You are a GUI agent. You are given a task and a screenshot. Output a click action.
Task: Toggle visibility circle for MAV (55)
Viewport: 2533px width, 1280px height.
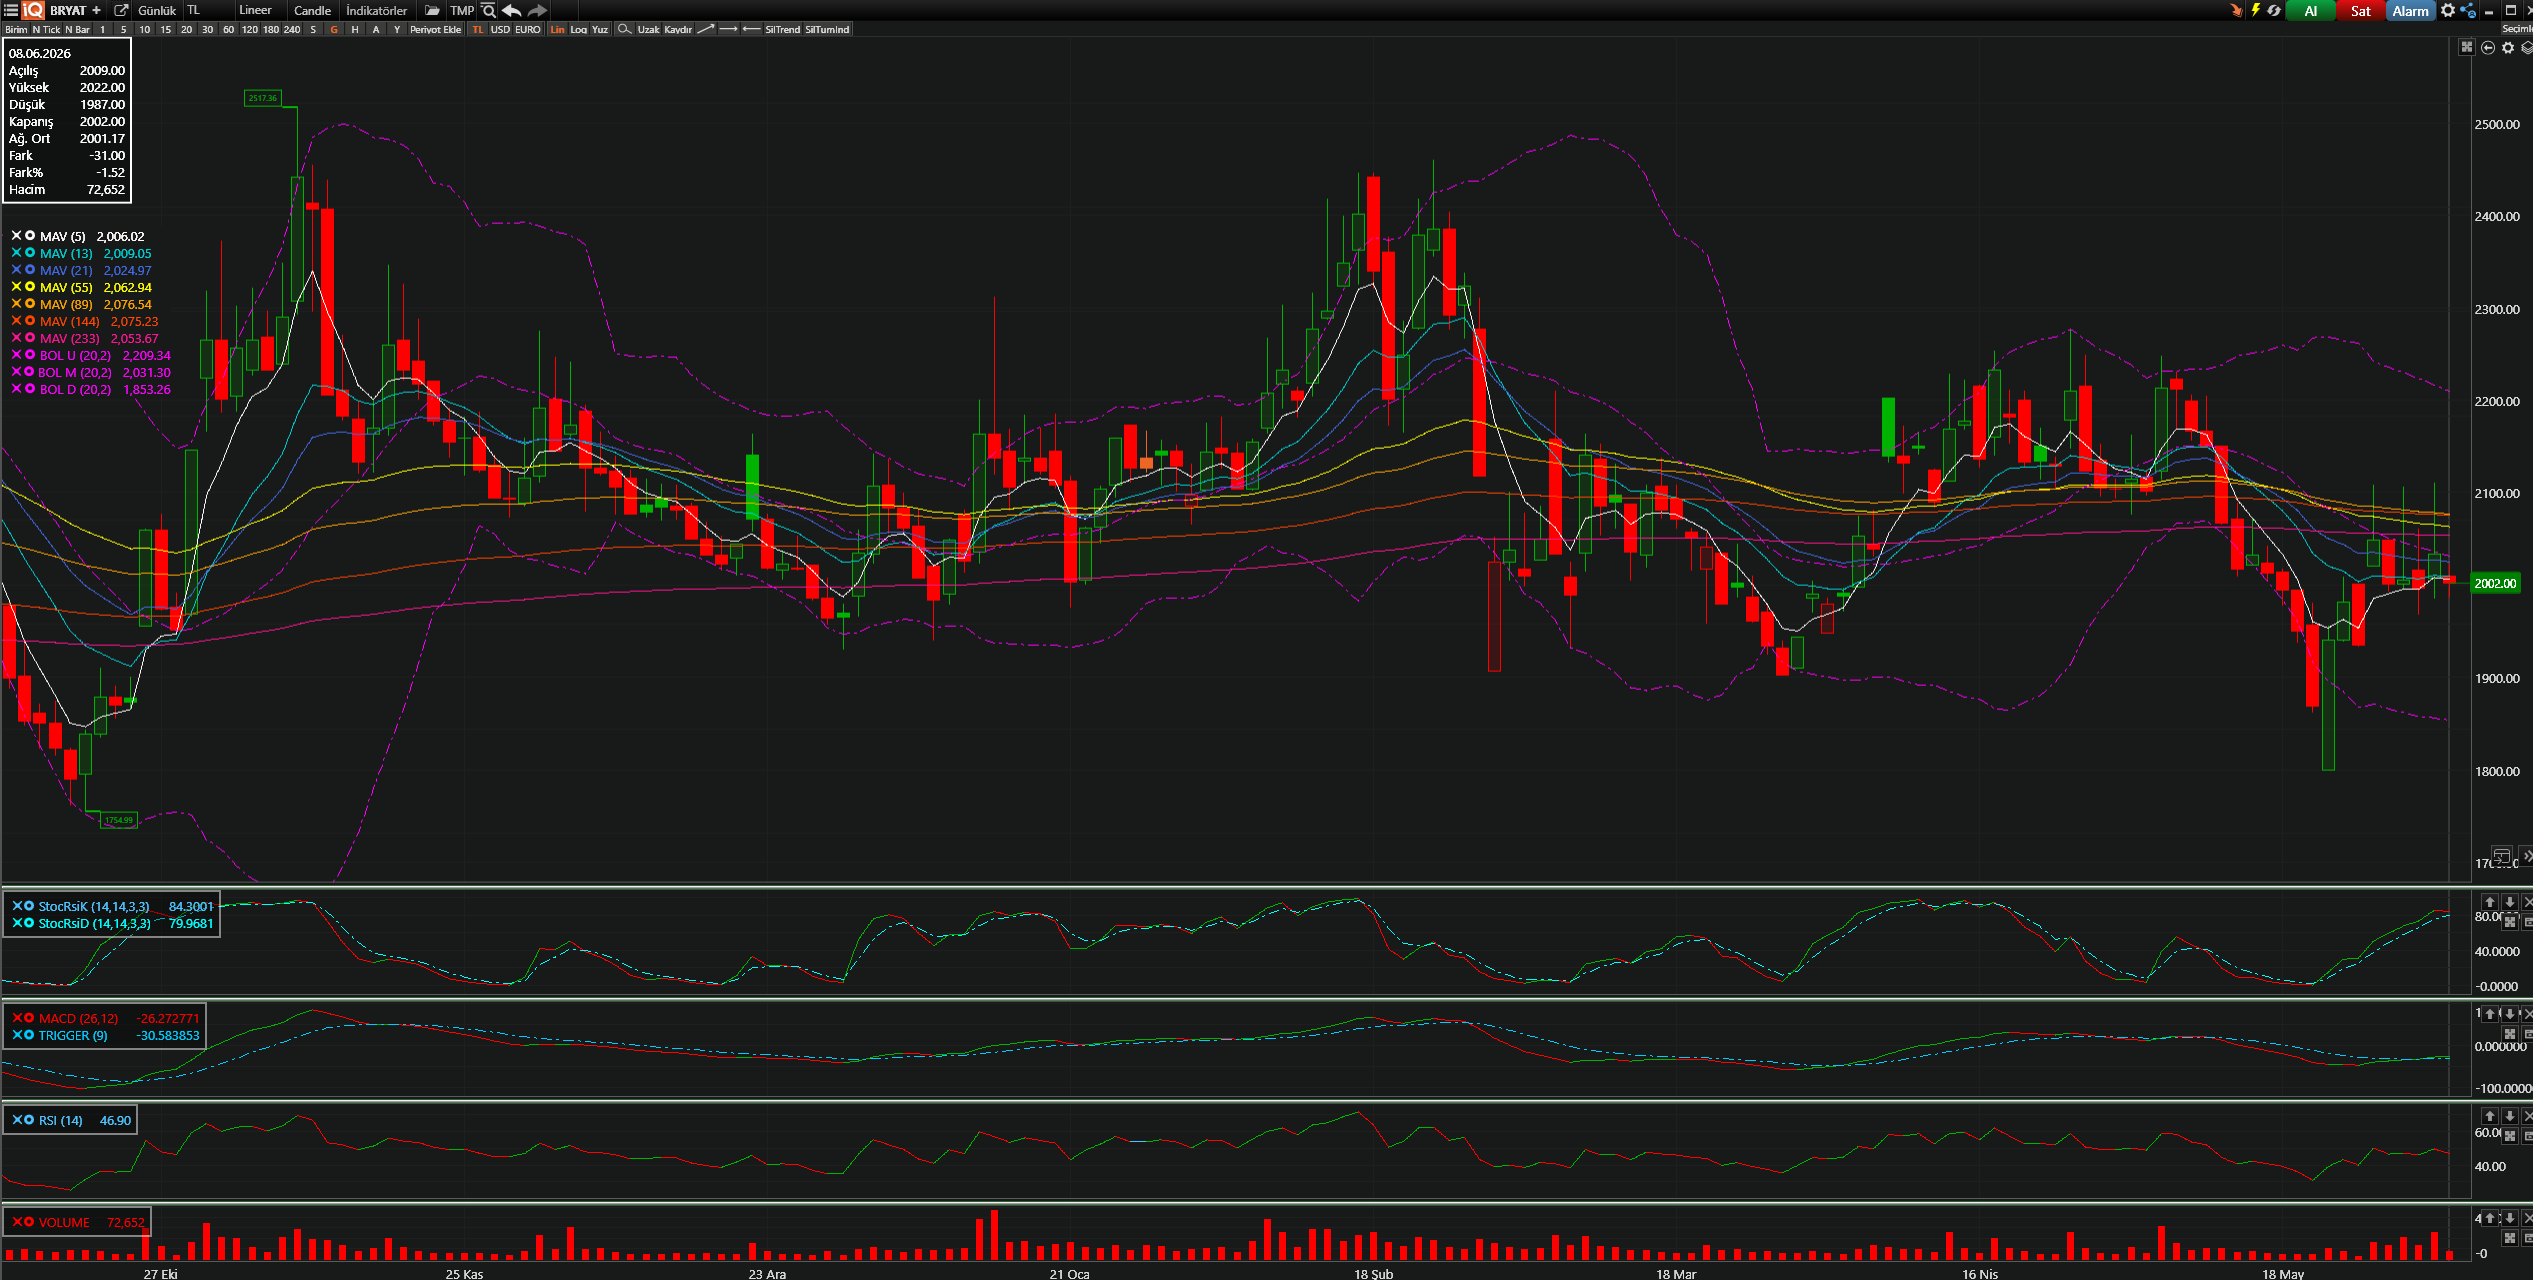(30, 287)
